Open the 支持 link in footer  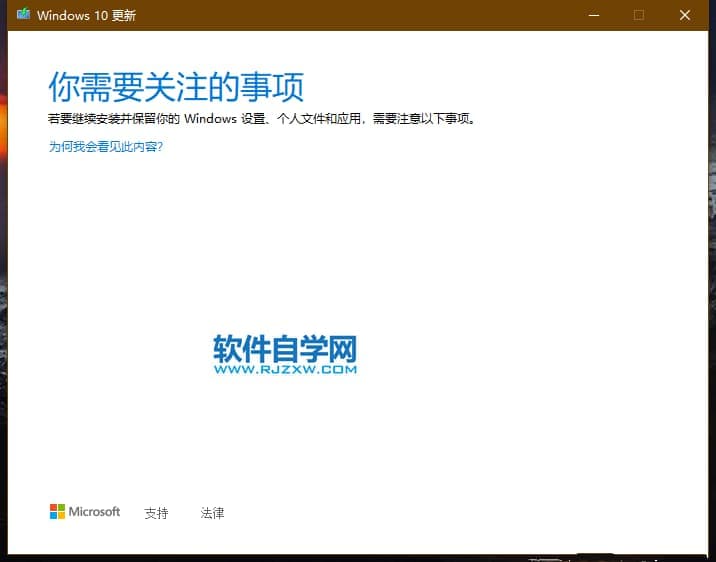tap(156, 513)
